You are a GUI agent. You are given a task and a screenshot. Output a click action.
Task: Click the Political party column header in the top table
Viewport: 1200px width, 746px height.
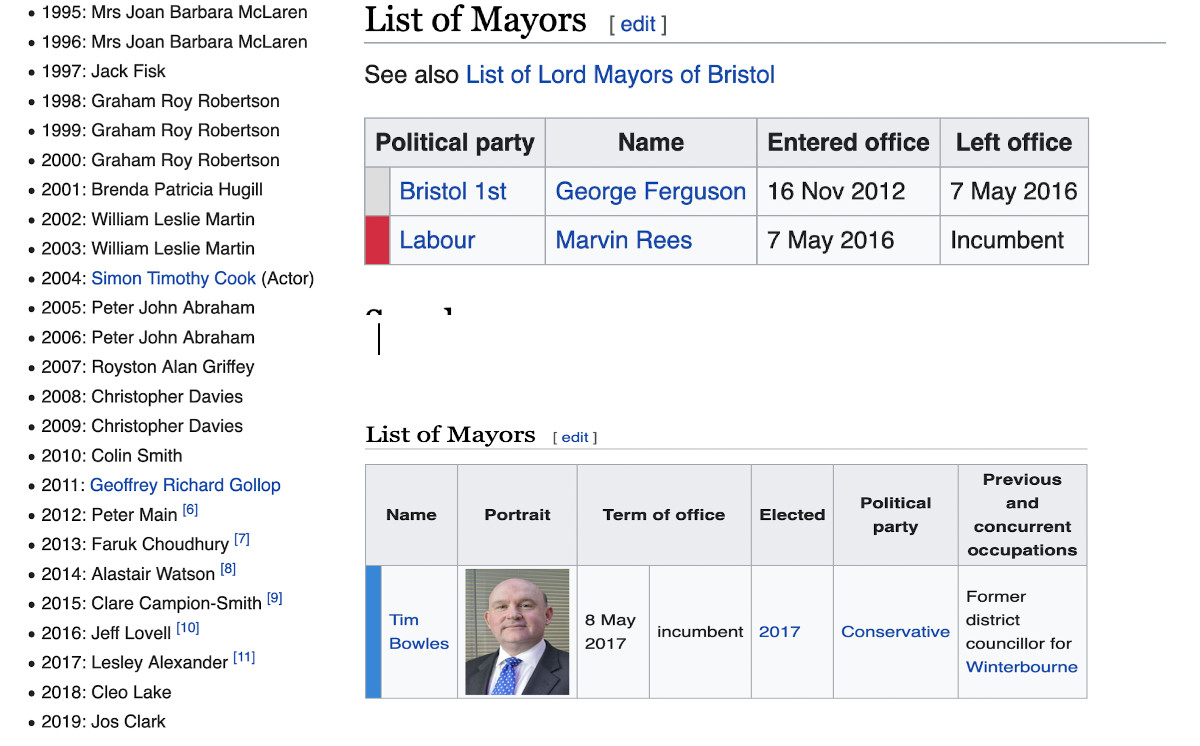[x=455, y=143]
